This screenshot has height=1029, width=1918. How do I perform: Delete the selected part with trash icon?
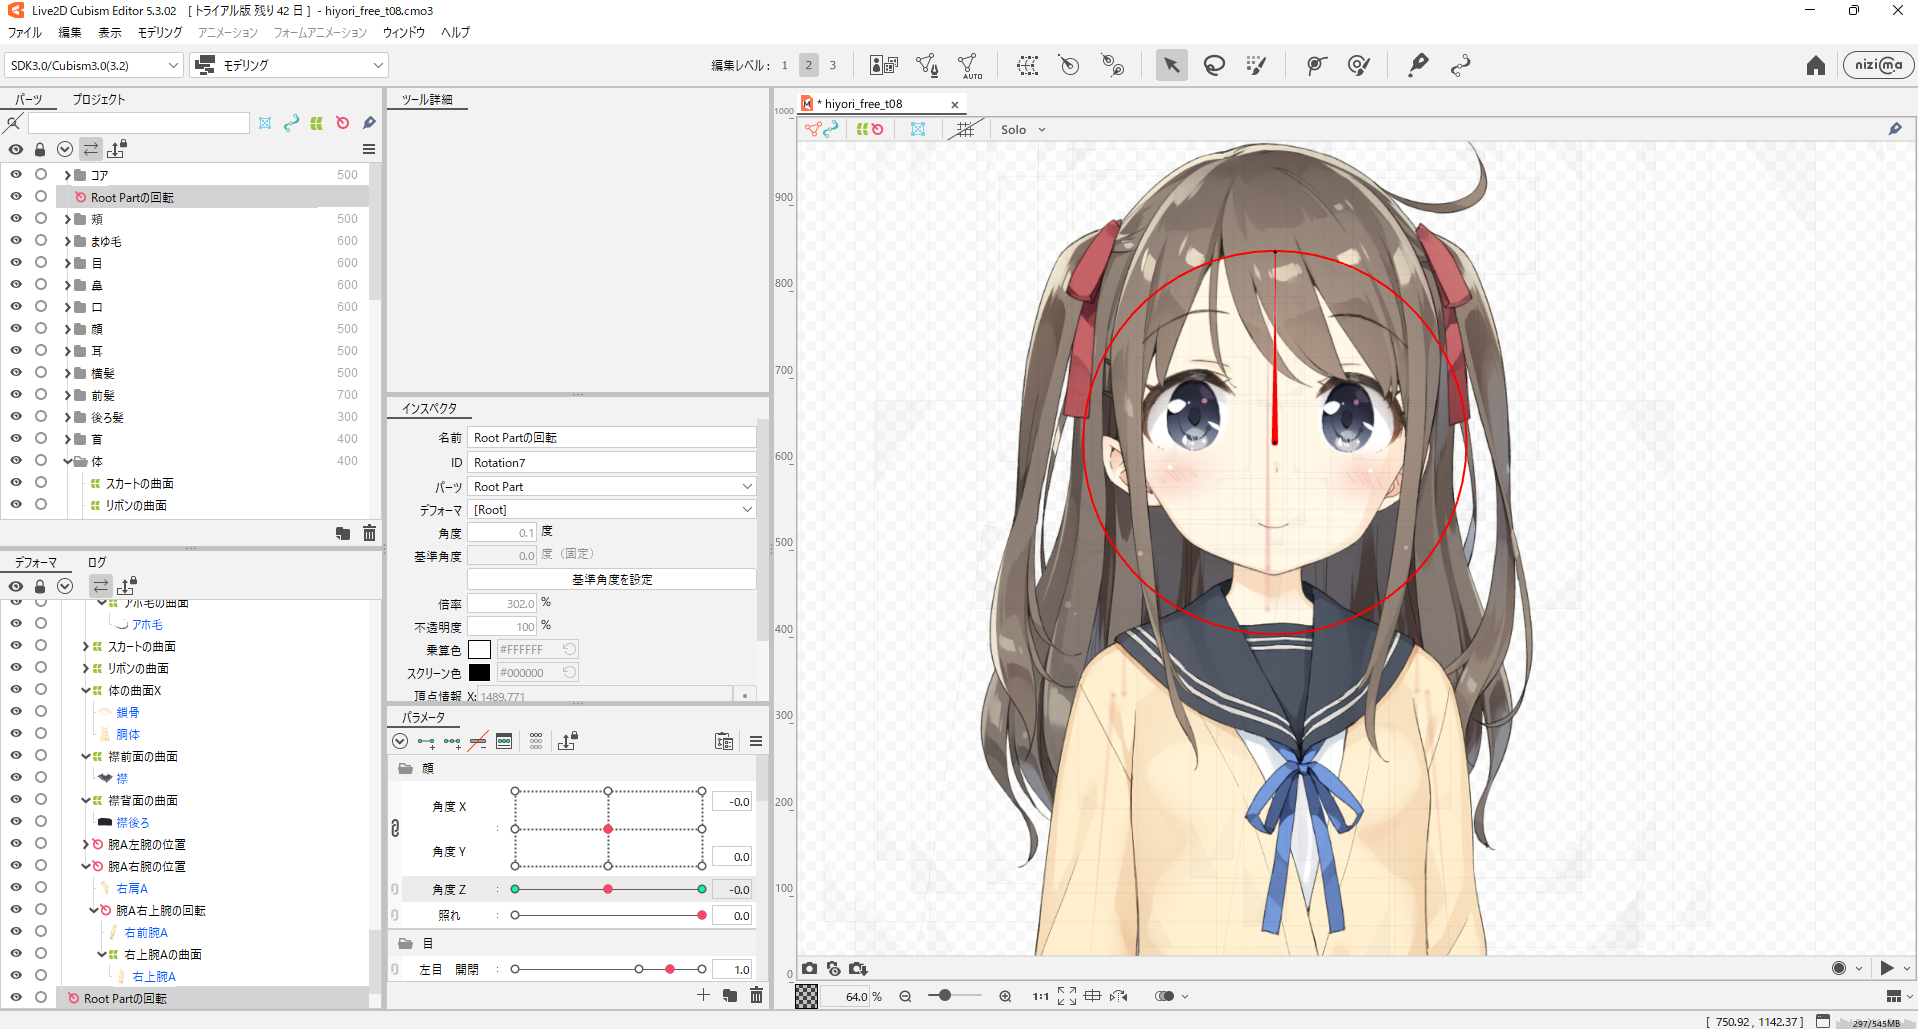tap(369, 533)
